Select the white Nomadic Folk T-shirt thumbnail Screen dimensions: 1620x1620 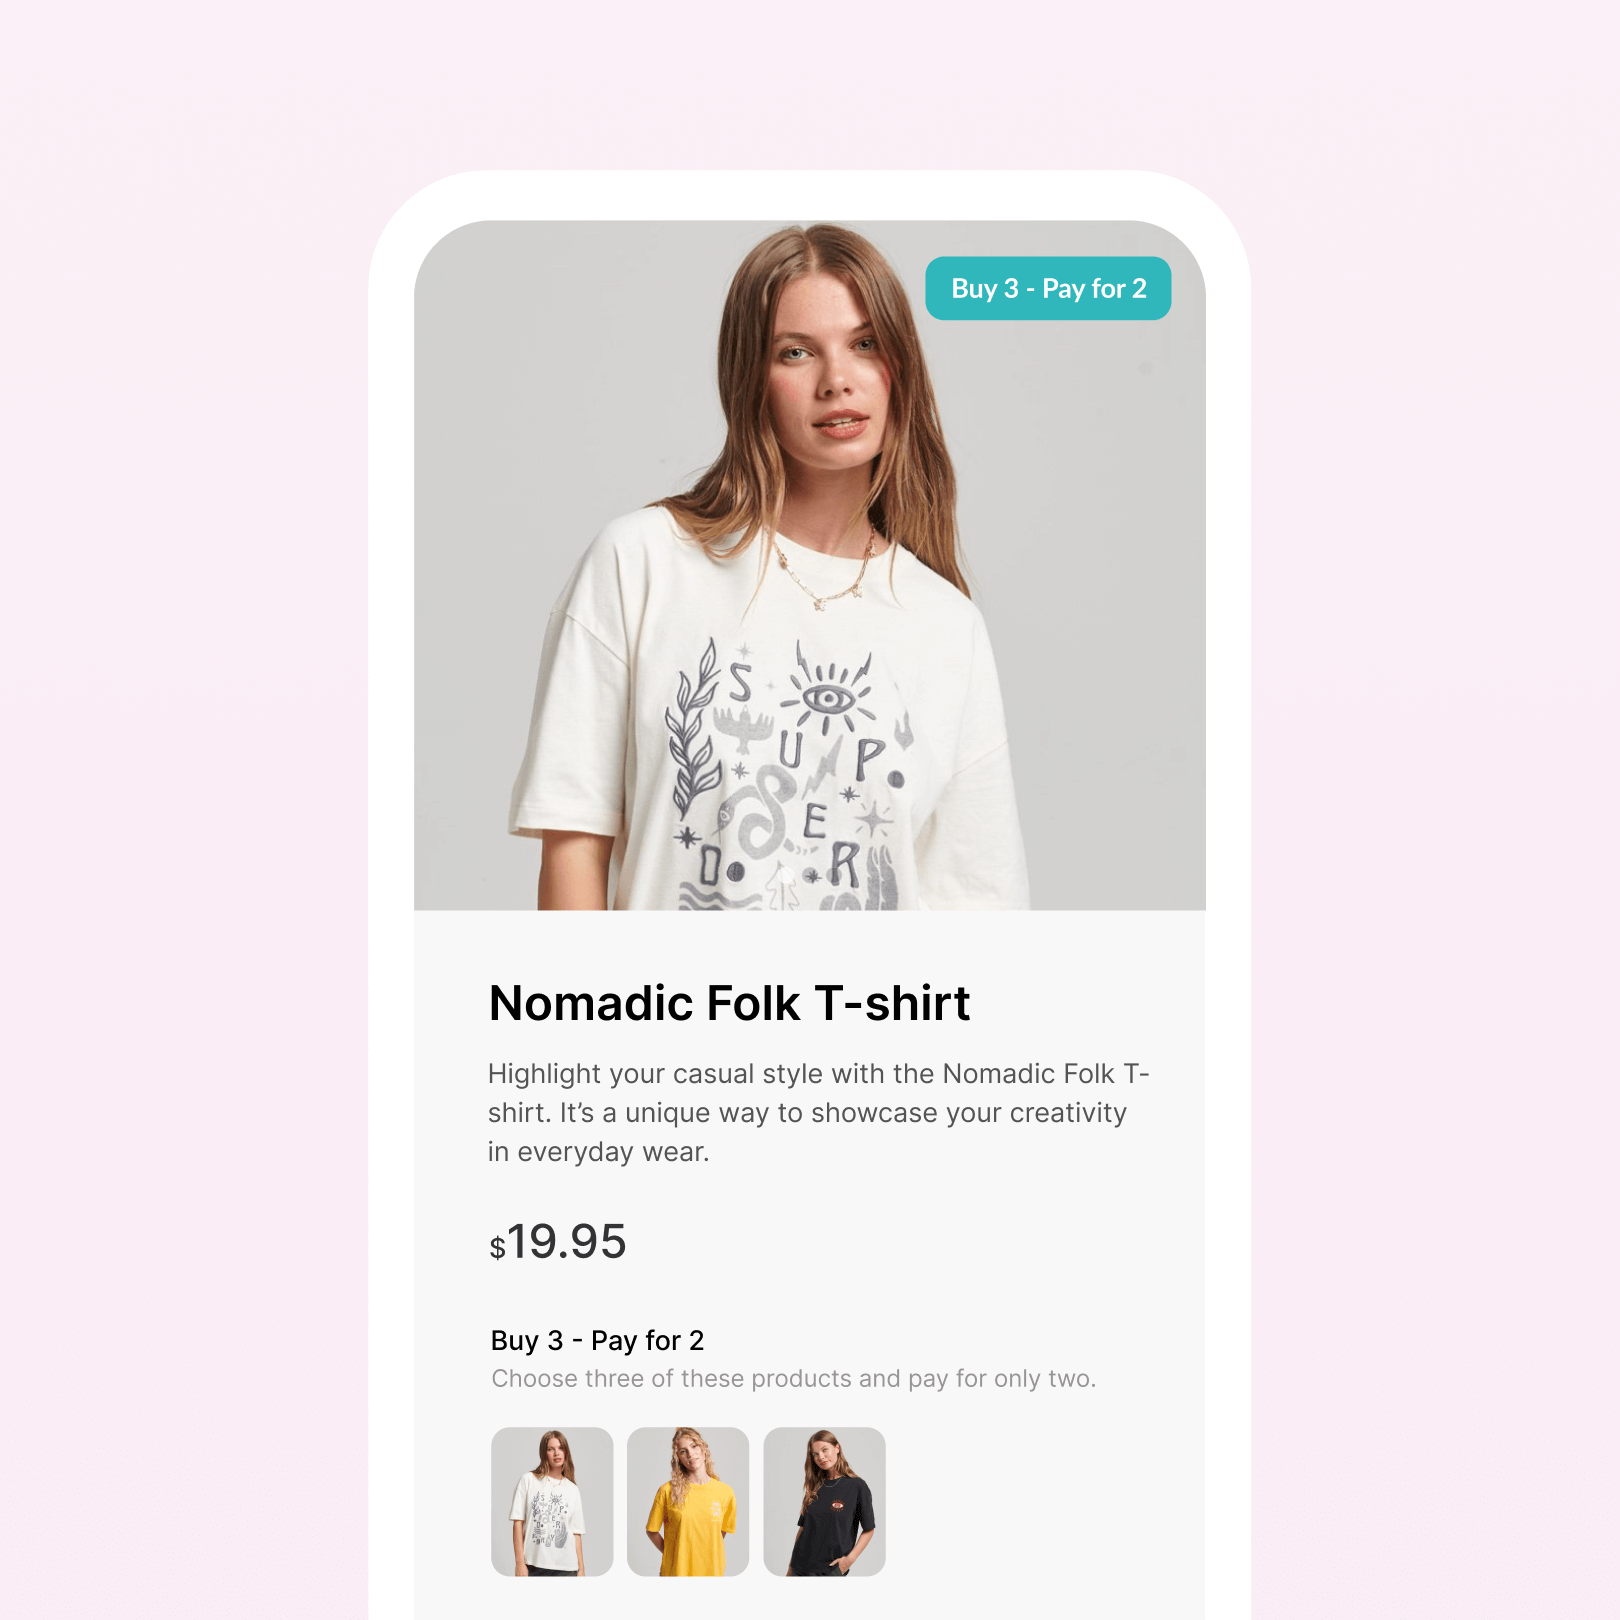tap(552, 1501)
